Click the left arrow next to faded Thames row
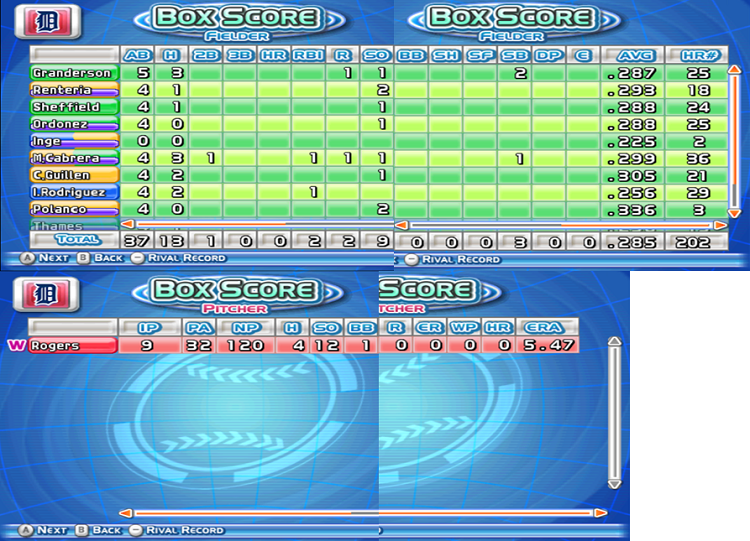 [127, 223]
